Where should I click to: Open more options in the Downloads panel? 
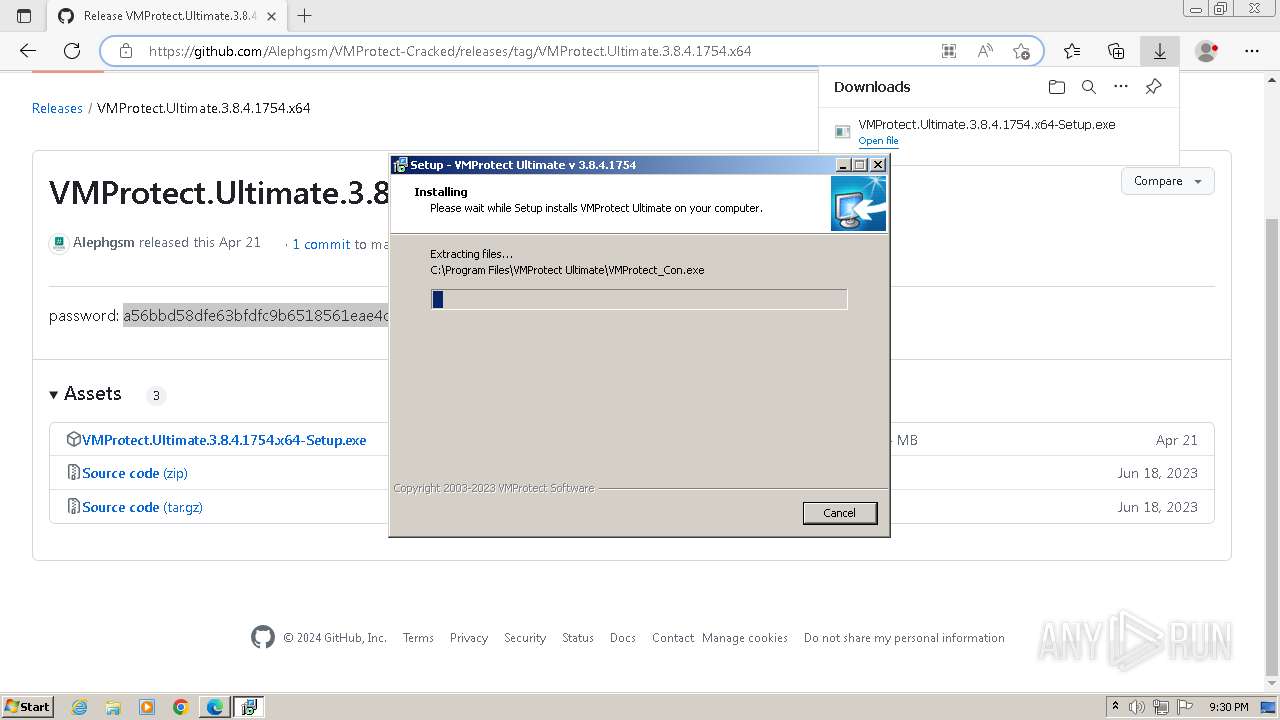pos(1121,87)
